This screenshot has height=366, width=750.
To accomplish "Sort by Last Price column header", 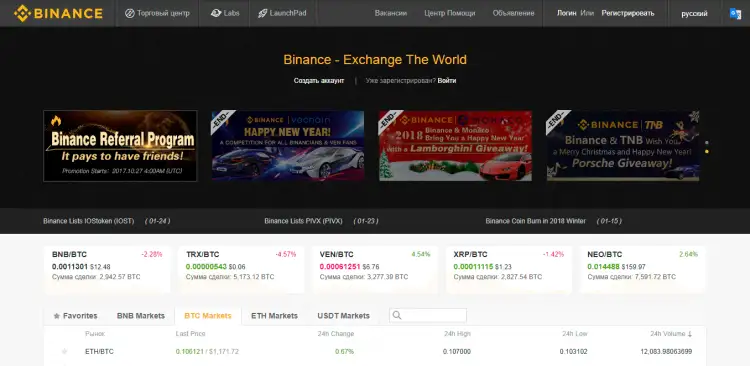I will click(x=190, y=334).
